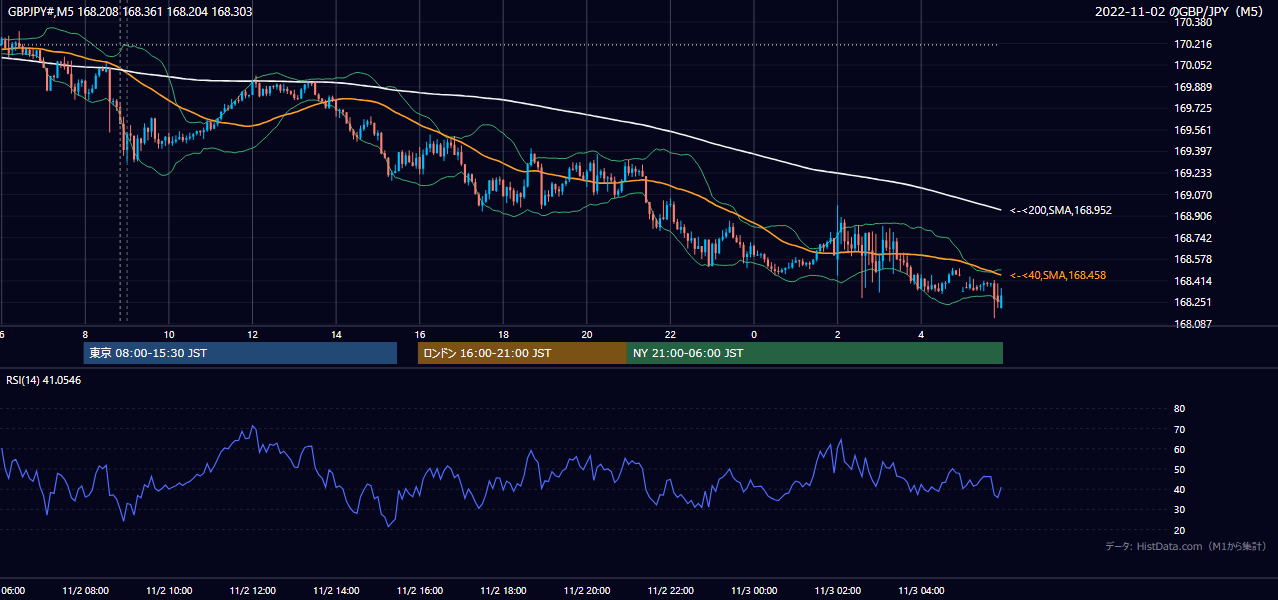This screenshot has height=600, width=1278.
Task: Click price level 169.070 on the axis
Action: (1193, 195)
